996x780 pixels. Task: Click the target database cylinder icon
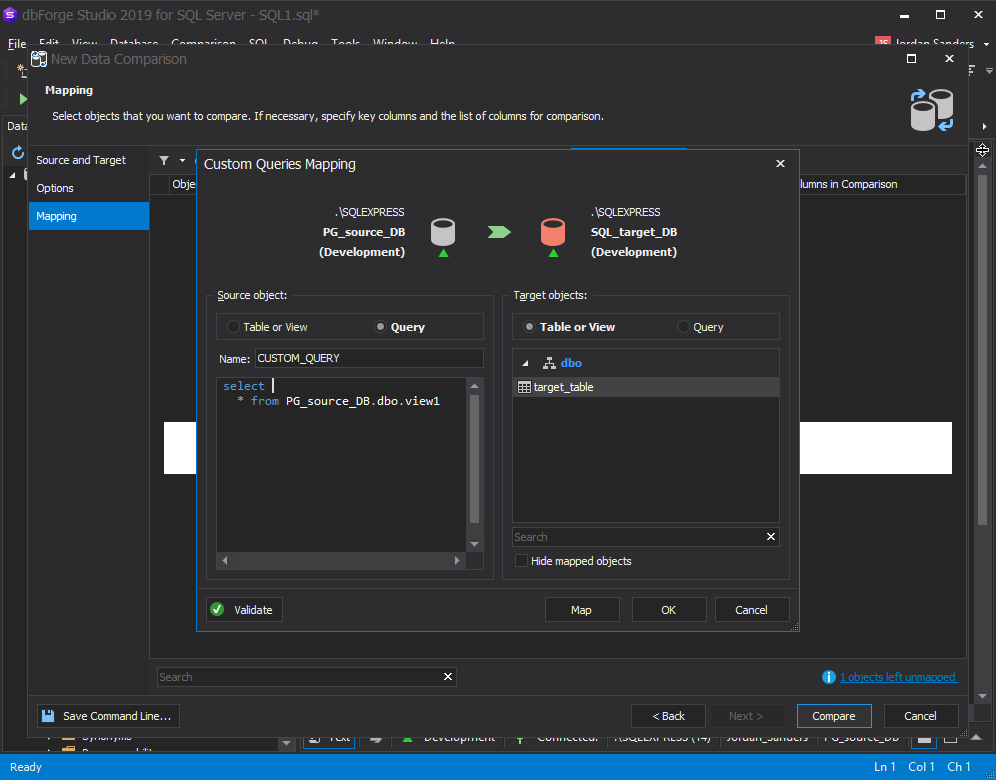(553, 232)
